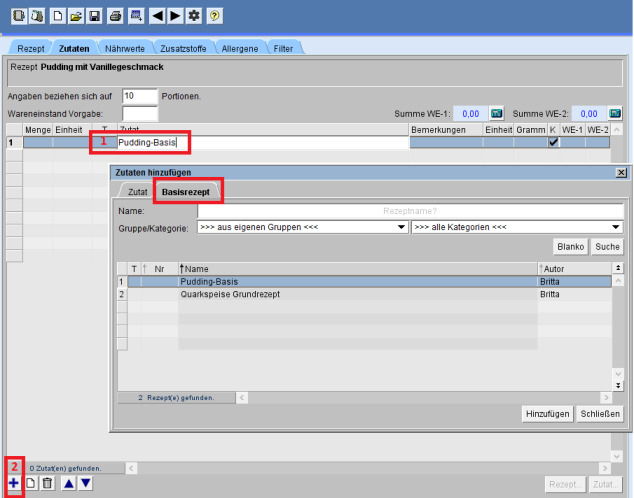Open the 'alle Kategorien' dropdown

[x=516, y=227]
